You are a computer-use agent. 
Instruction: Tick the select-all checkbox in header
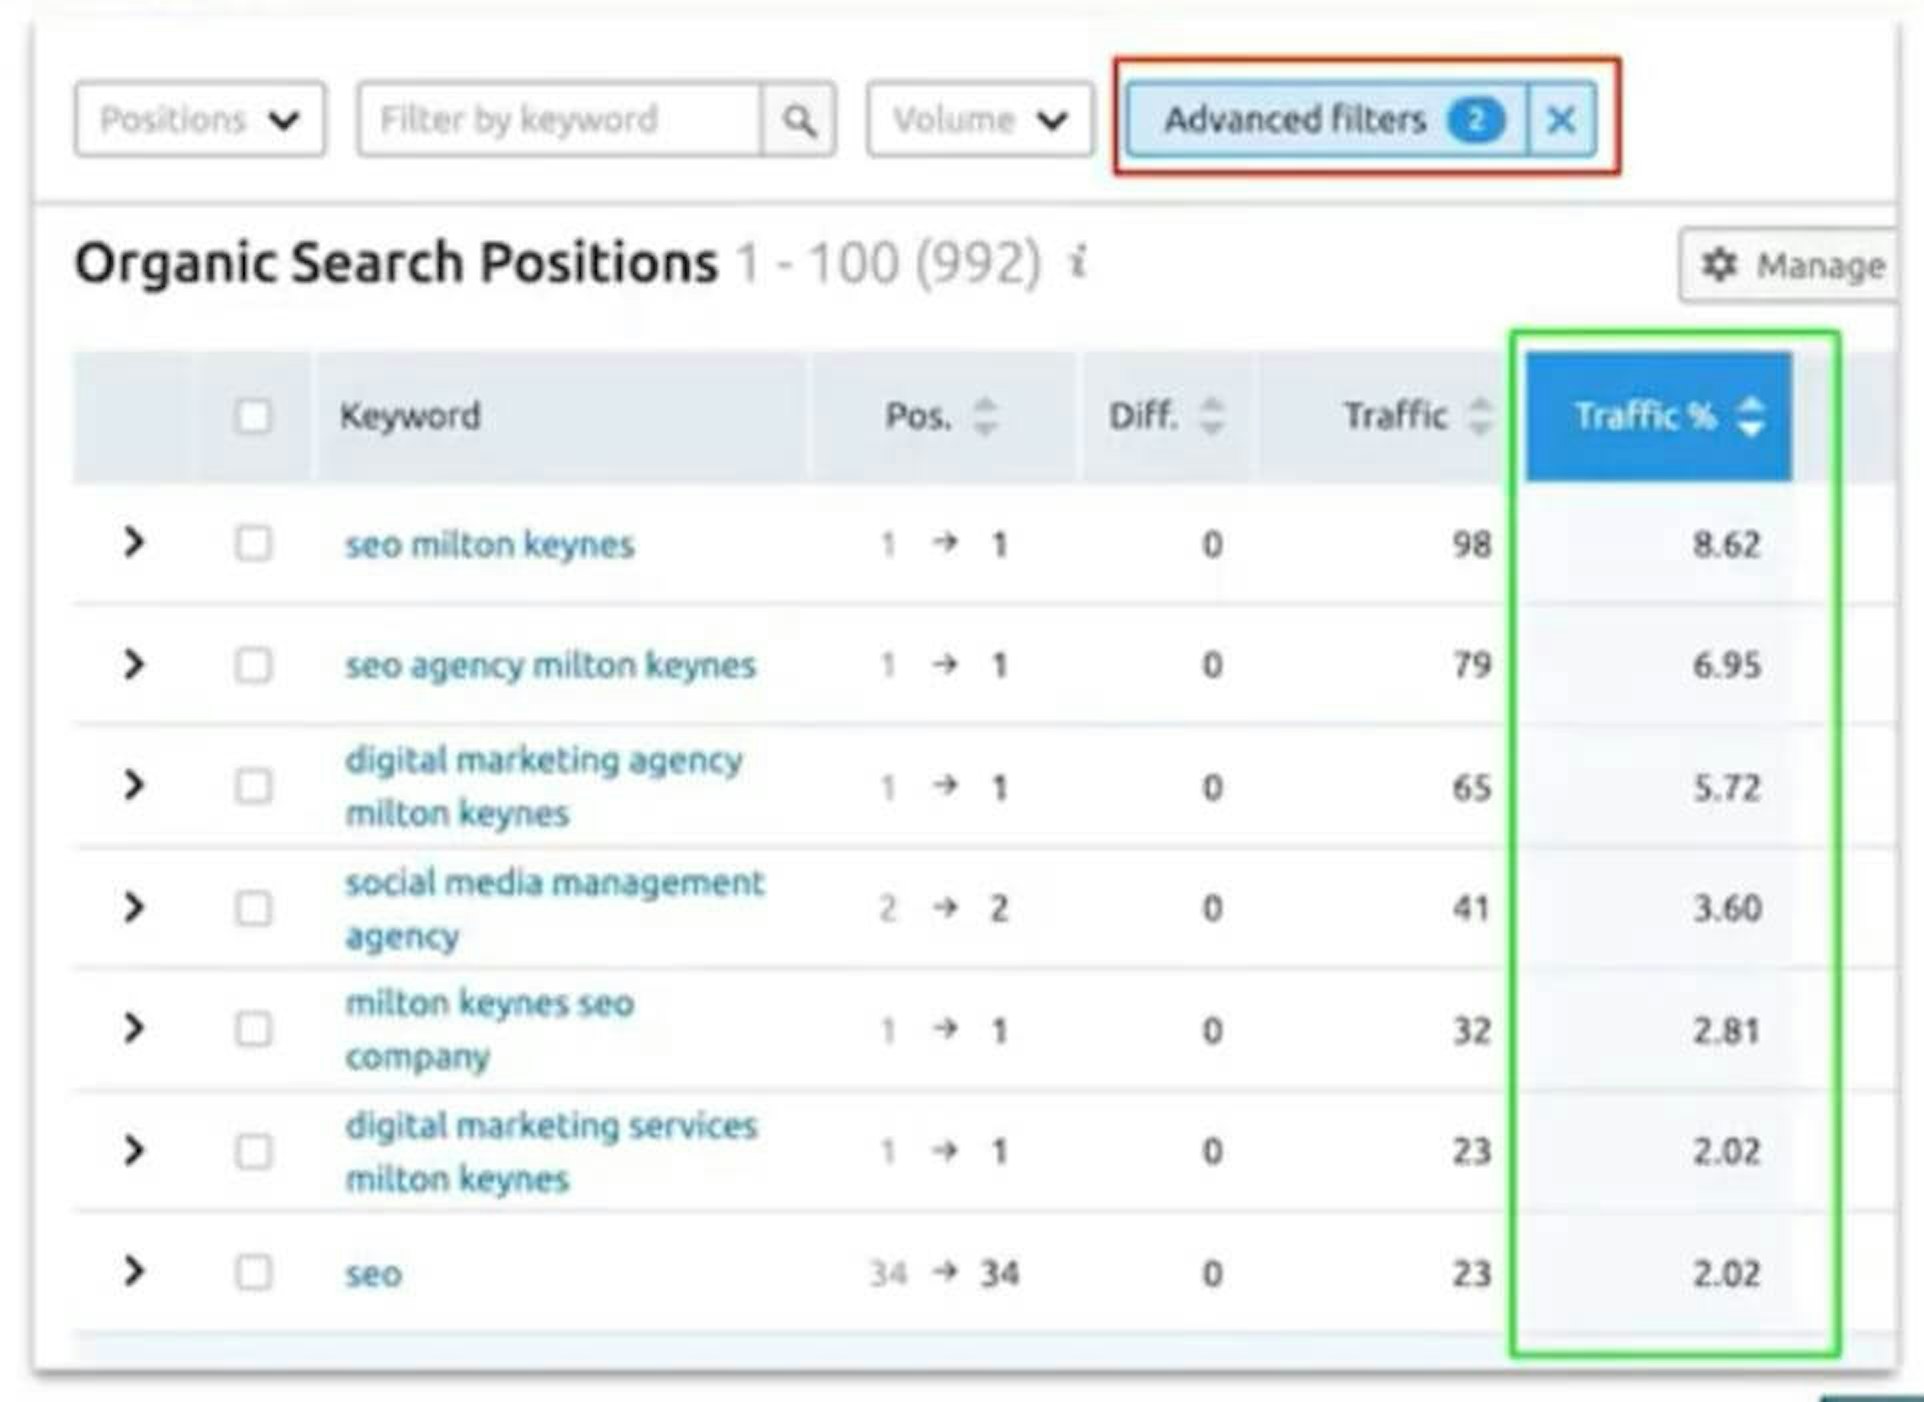[253, 416]
